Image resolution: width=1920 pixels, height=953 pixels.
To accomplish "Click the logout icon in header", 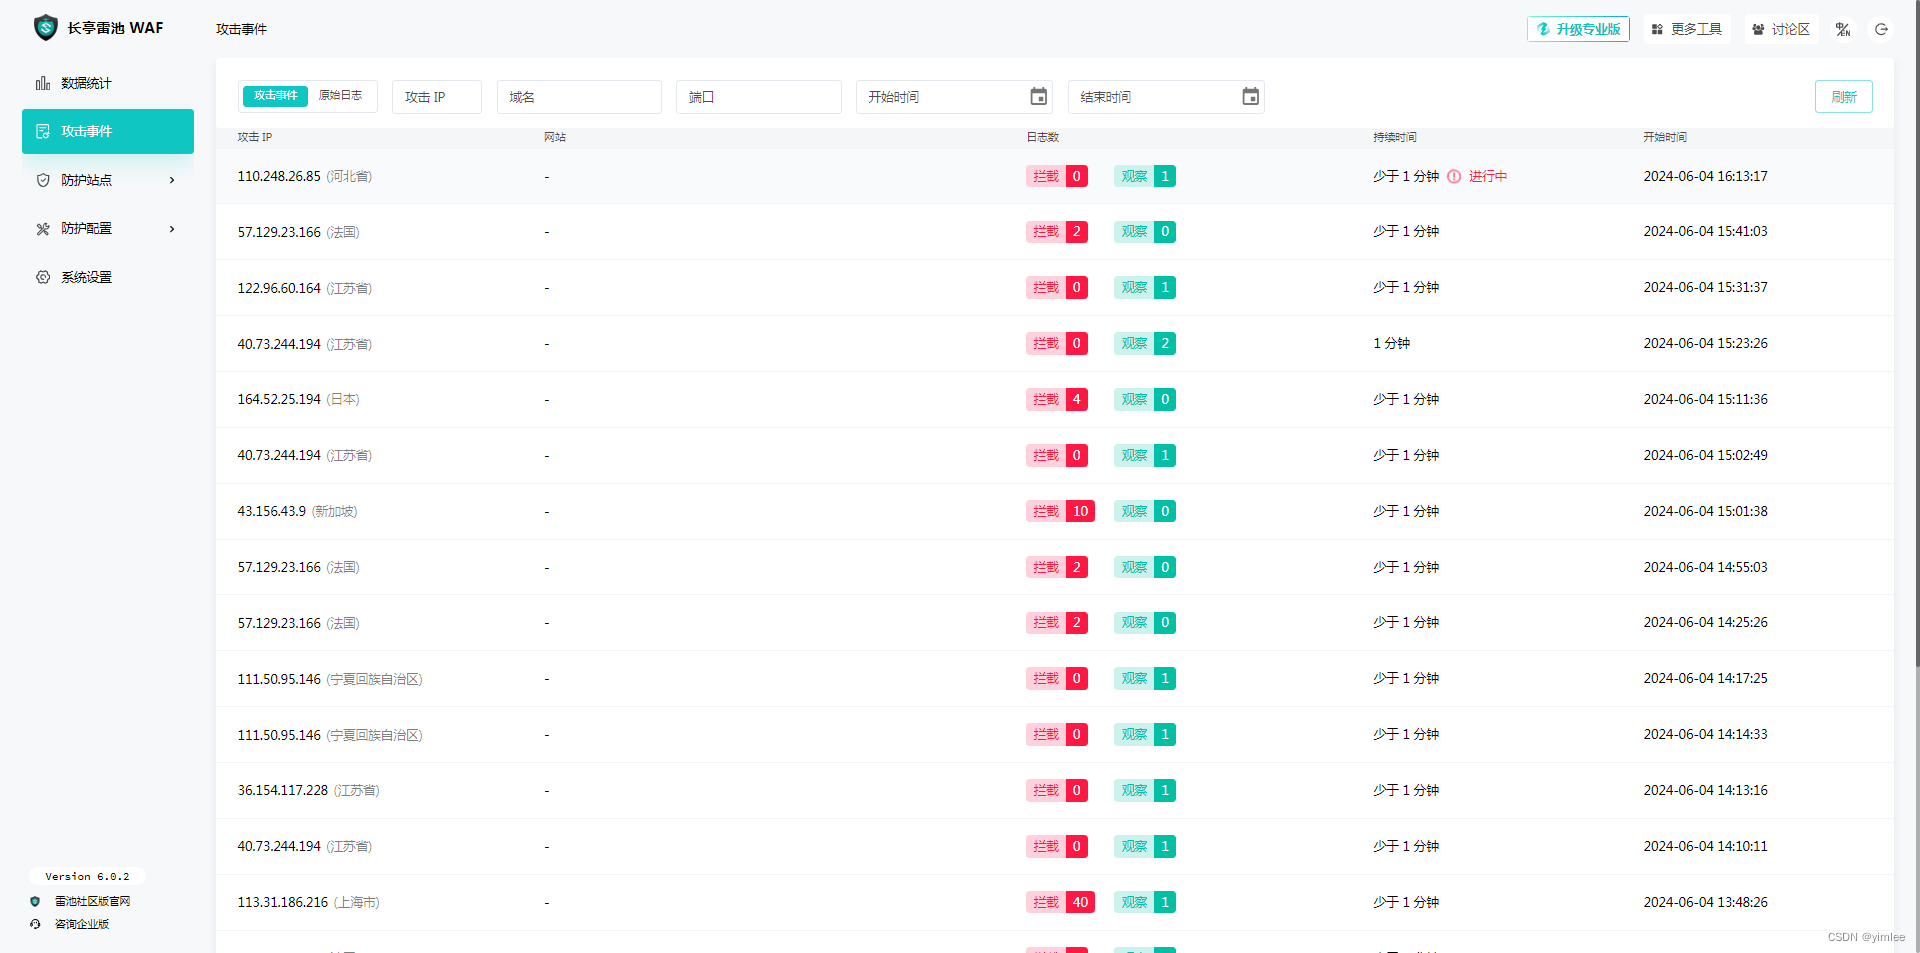I will tap(1881, 29).
